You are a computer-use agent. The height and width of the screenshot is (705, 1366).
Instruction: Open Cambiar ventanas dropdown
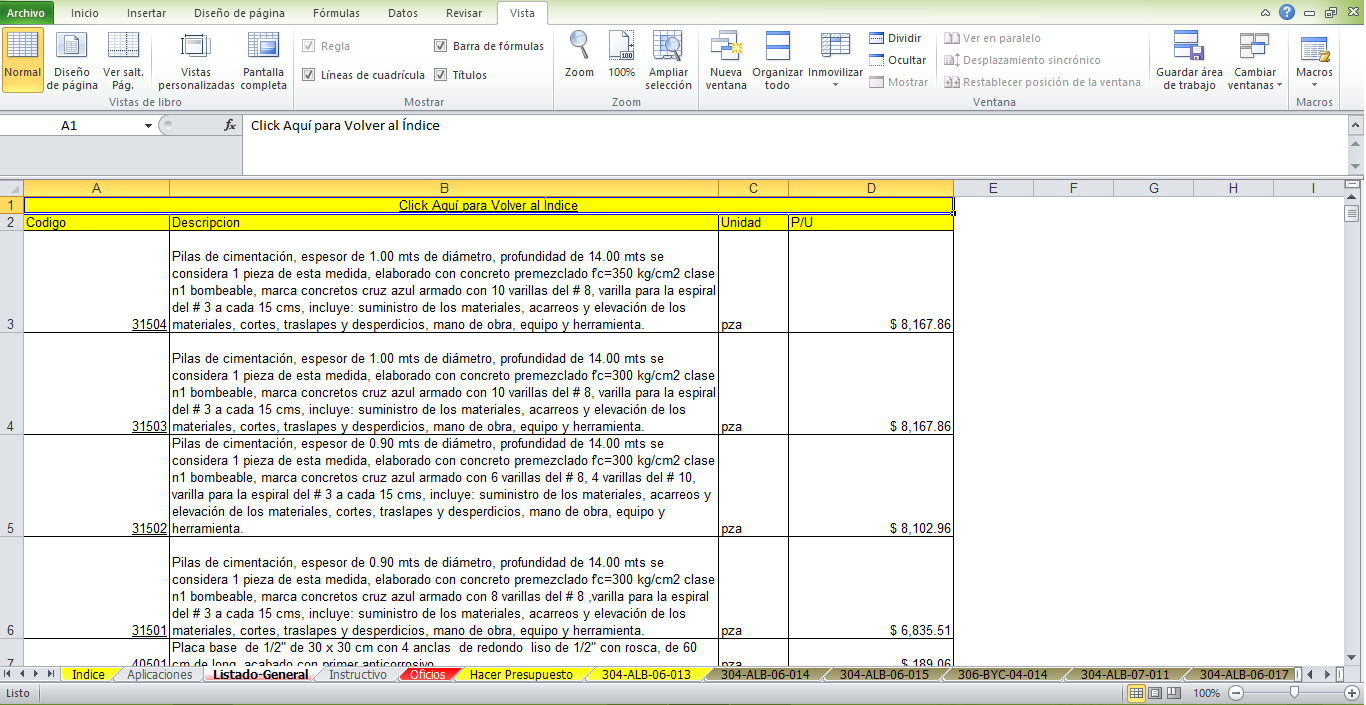[x=1255, y=60]
